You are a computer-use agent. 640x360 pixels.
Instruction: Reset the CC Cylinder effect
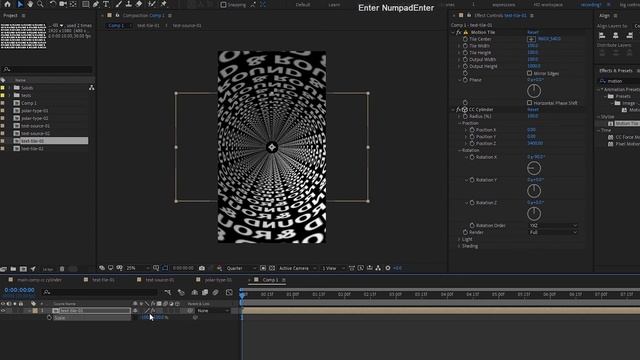click(533, 109)
